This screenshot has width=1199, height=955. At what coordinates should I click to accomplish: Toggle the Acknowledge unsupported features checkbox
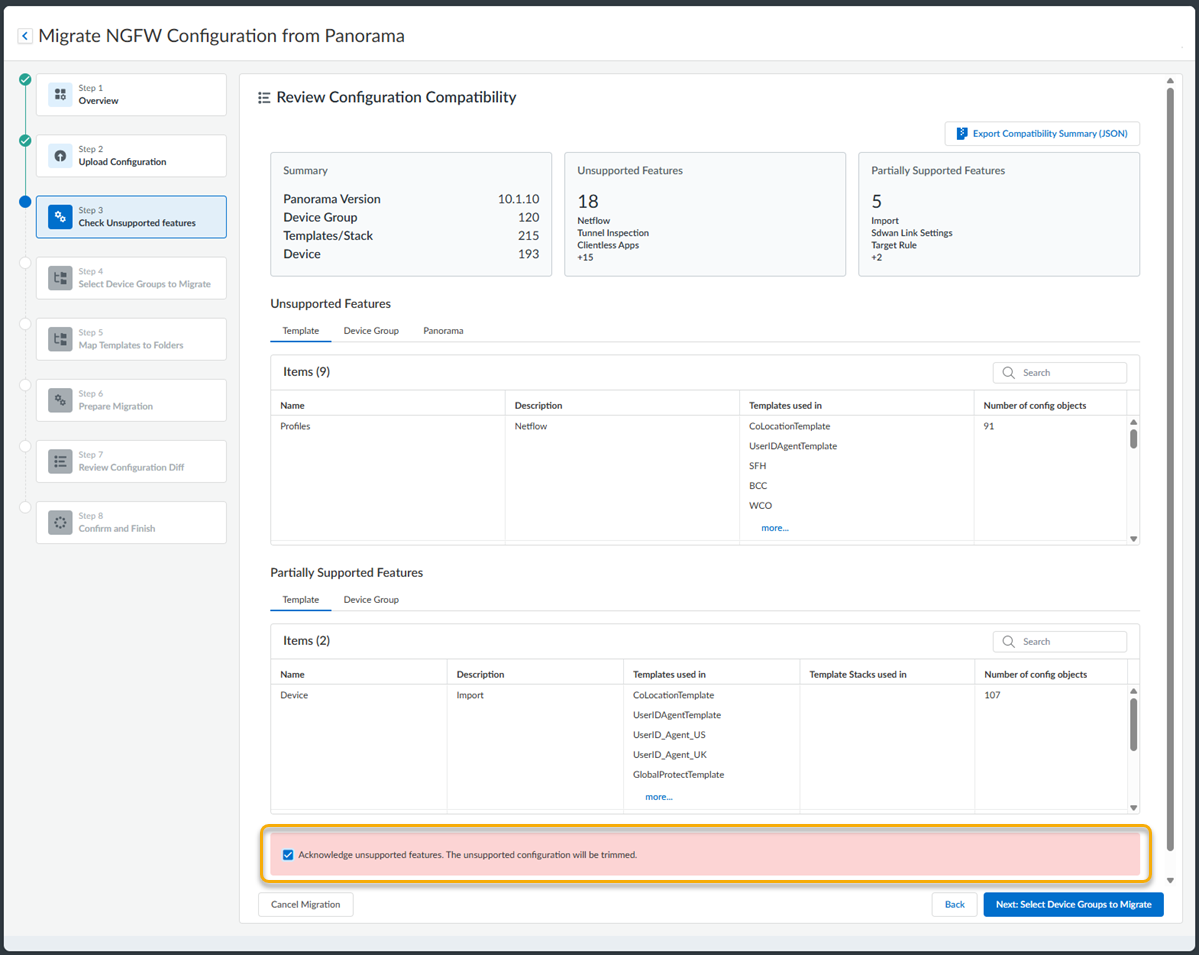pos(288,855)
